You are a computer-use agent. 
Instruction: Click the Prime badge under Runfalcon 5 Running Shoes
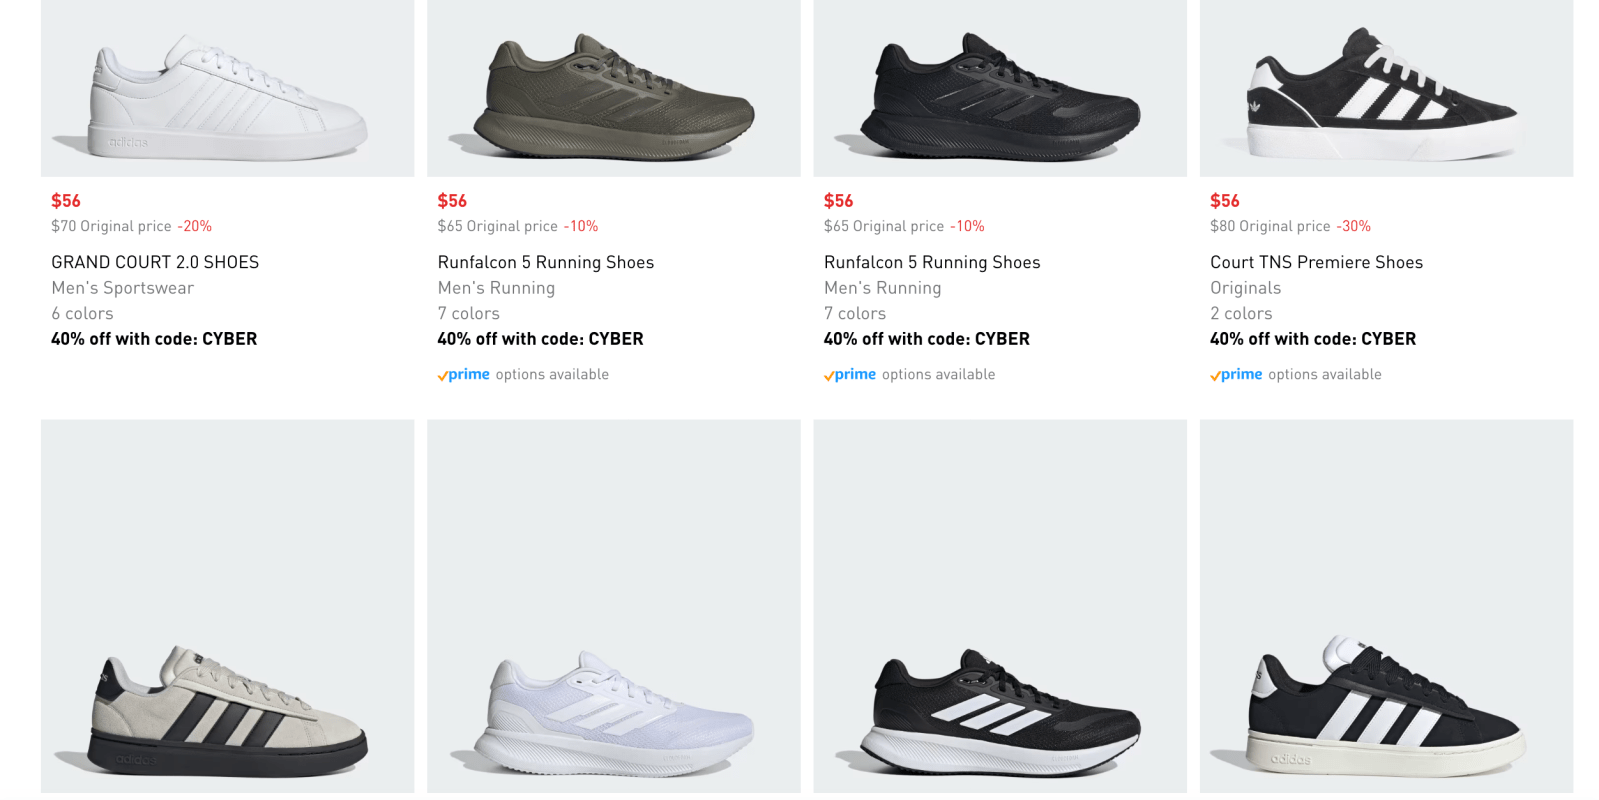click(x=463, y=374)
